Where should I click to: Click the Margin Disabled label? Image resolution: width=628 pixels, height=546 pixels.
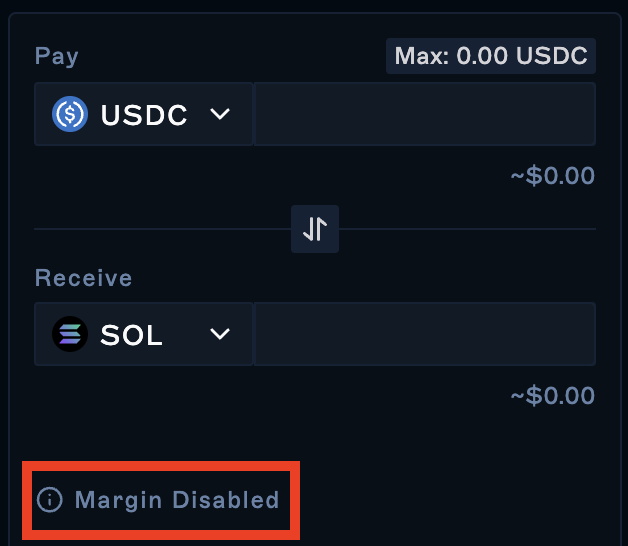point(177,500)
